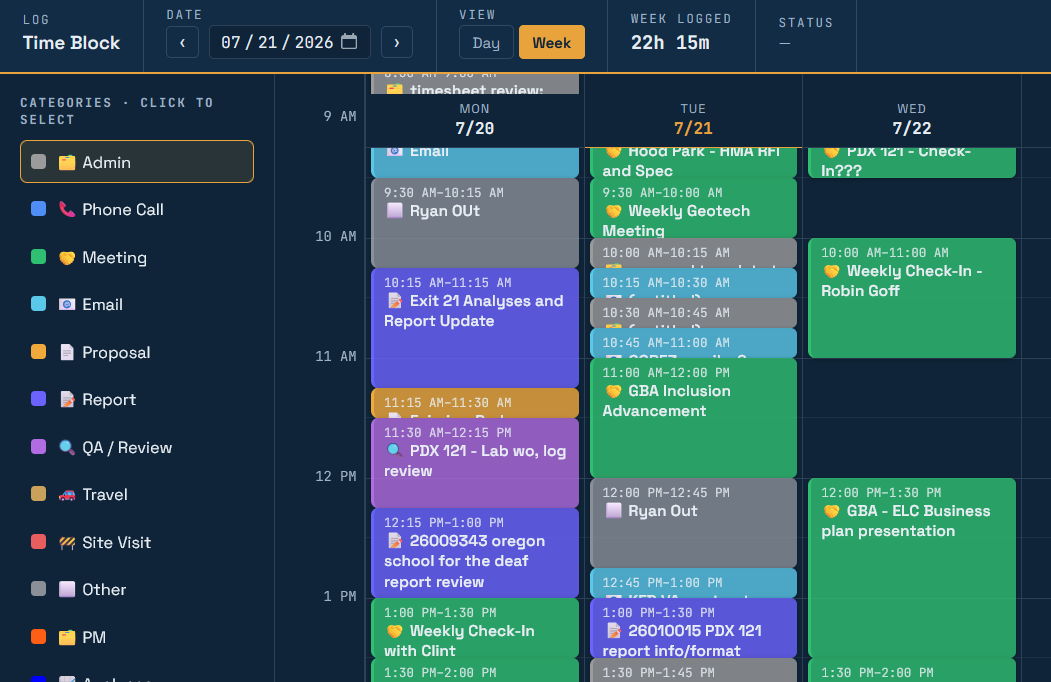This screenshot has height=682, width=1051.
Task: Click the handshake icon in the Robin Goff block
Action: 831,271
